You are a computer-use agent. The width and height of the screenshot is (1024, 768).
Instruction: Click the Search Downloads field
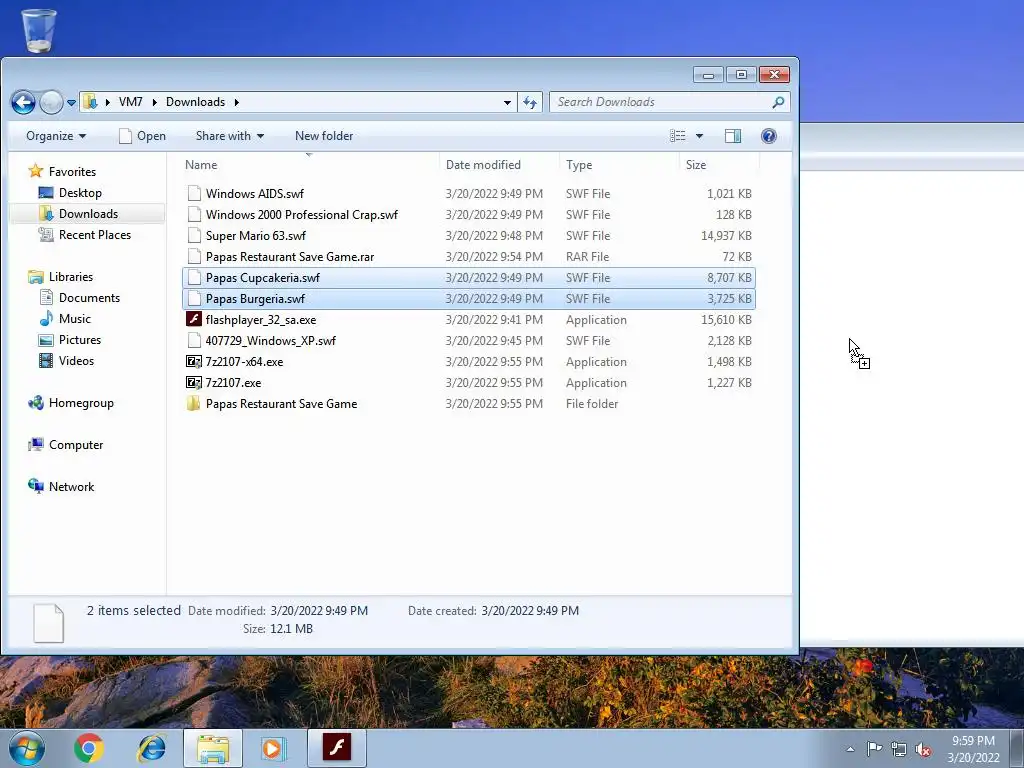coord(660,102)
